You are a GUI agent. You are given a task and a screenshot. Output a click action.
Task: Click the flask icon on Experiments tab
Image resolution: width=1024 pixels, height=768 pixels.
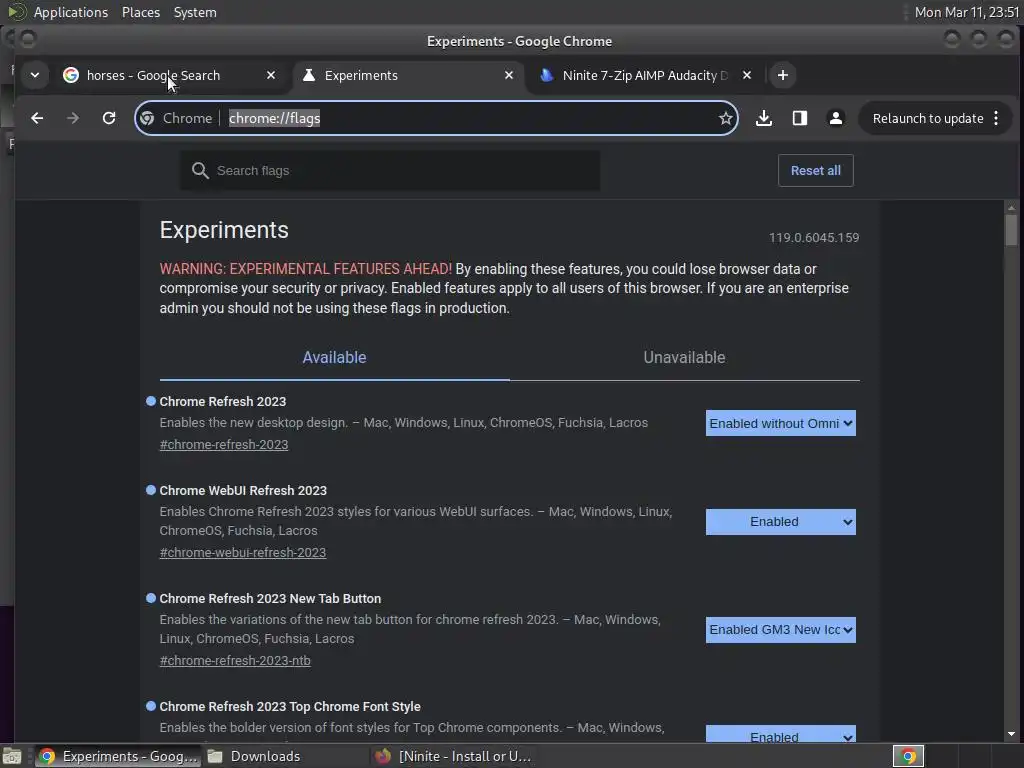pos(309,75)
